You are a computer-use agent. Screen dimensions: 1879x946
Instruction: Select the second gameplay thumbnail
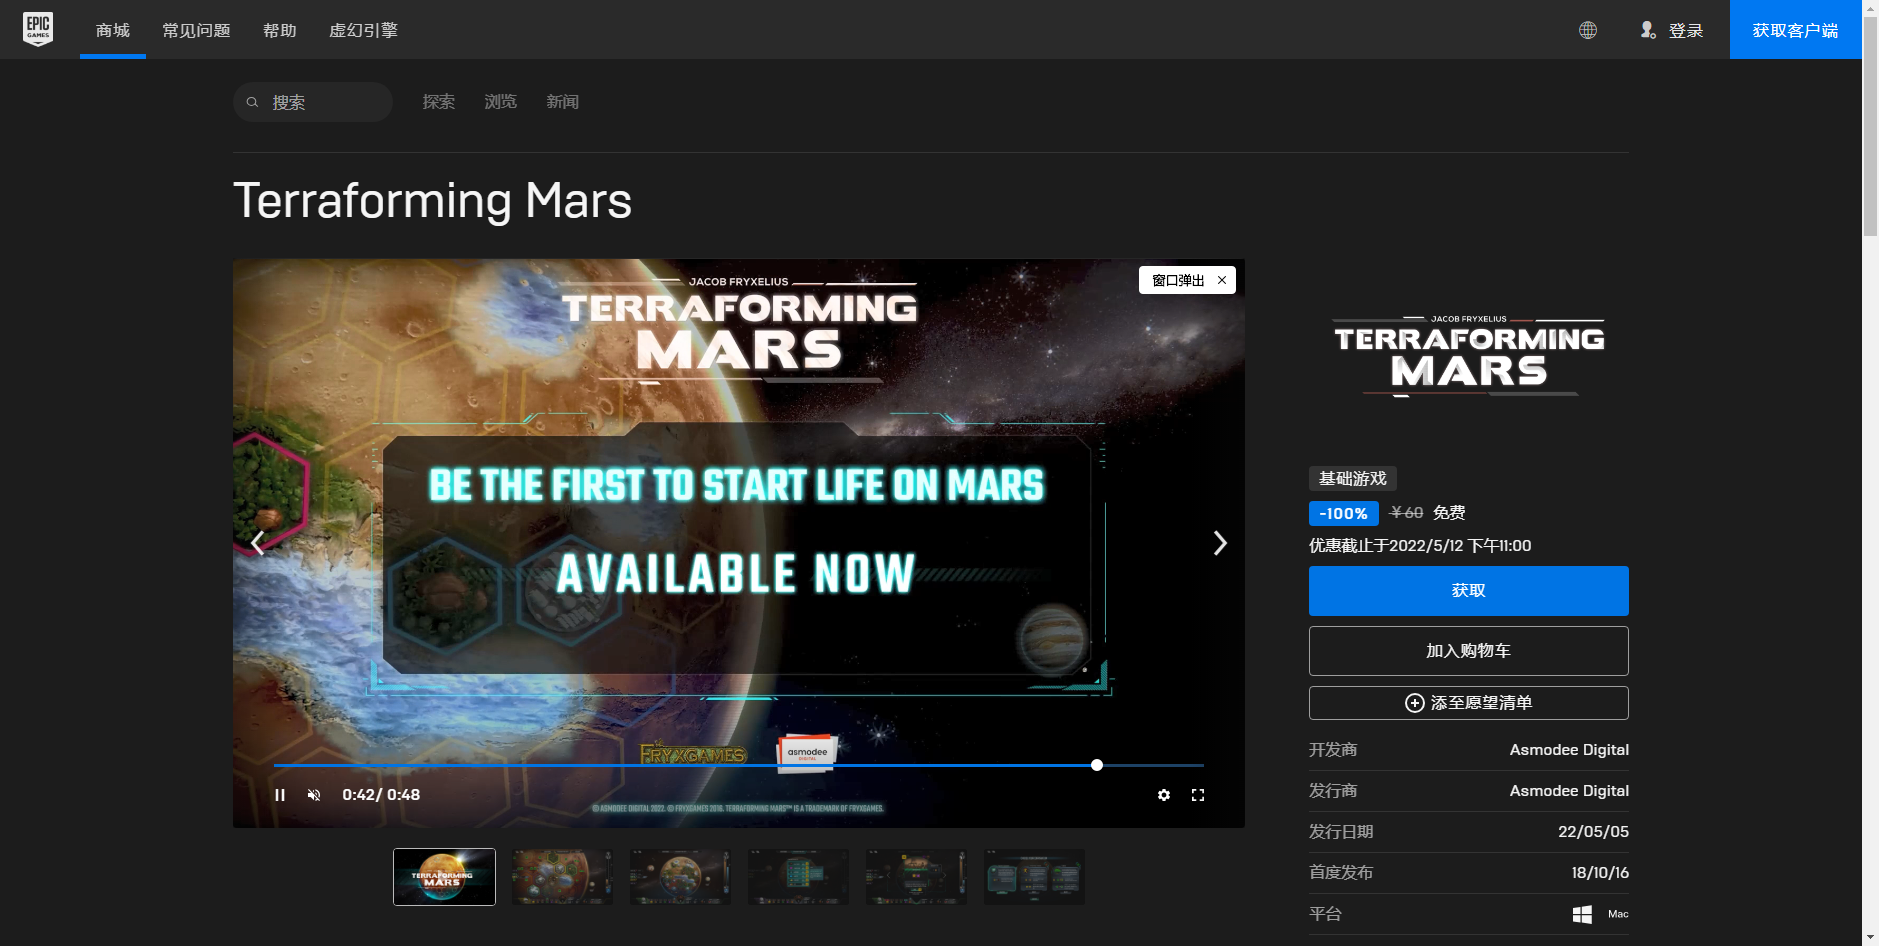562,876
